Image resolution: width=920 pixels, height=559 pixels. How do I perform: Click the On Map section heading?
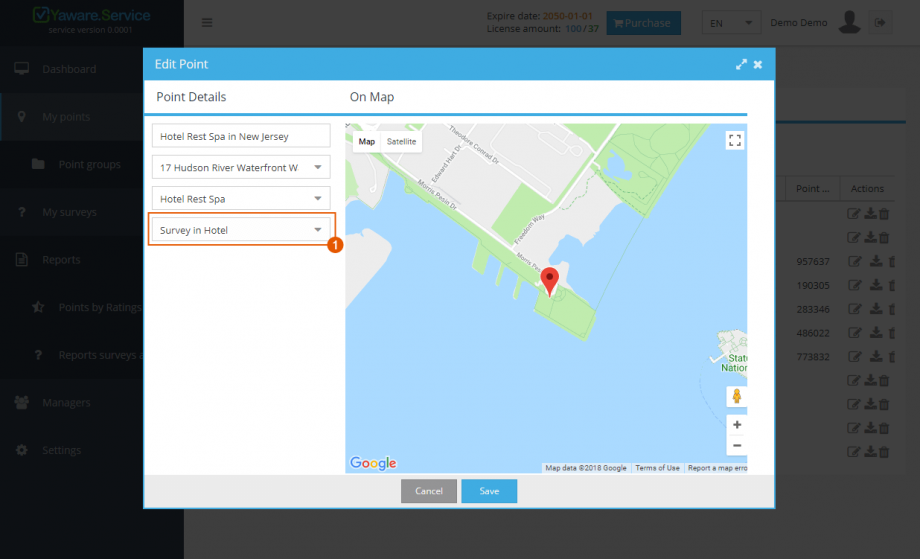coord(372,97)
